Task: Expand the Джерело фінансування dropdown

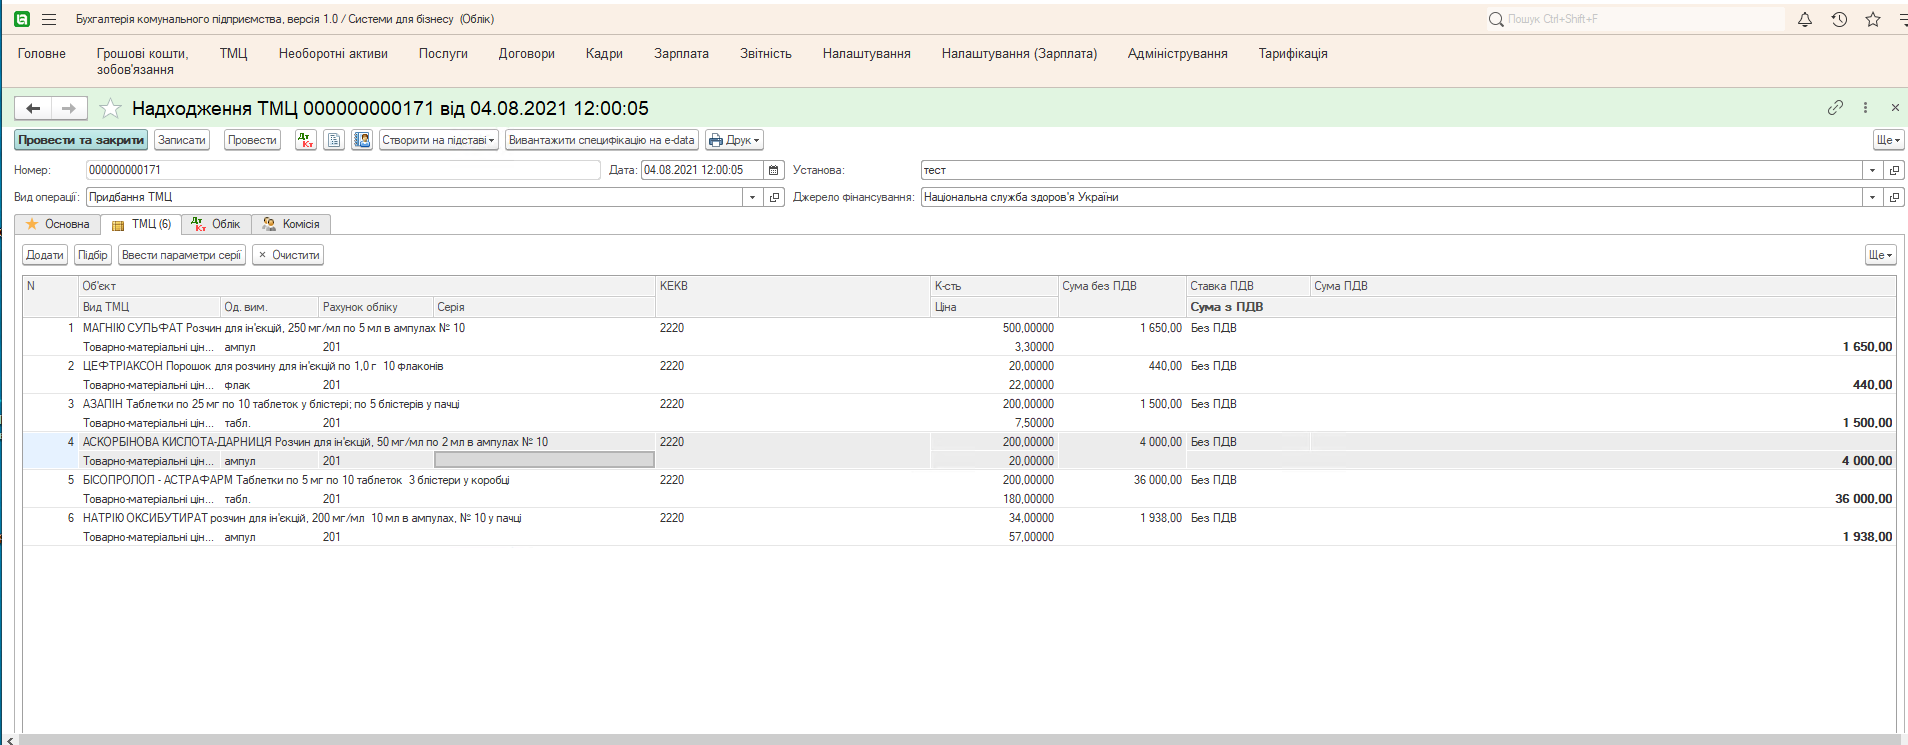Action: (1872, 197)
